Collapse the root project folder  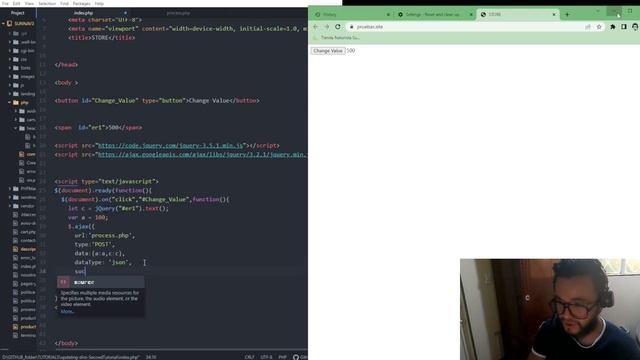pyautogui.click(x=4, y=24)
